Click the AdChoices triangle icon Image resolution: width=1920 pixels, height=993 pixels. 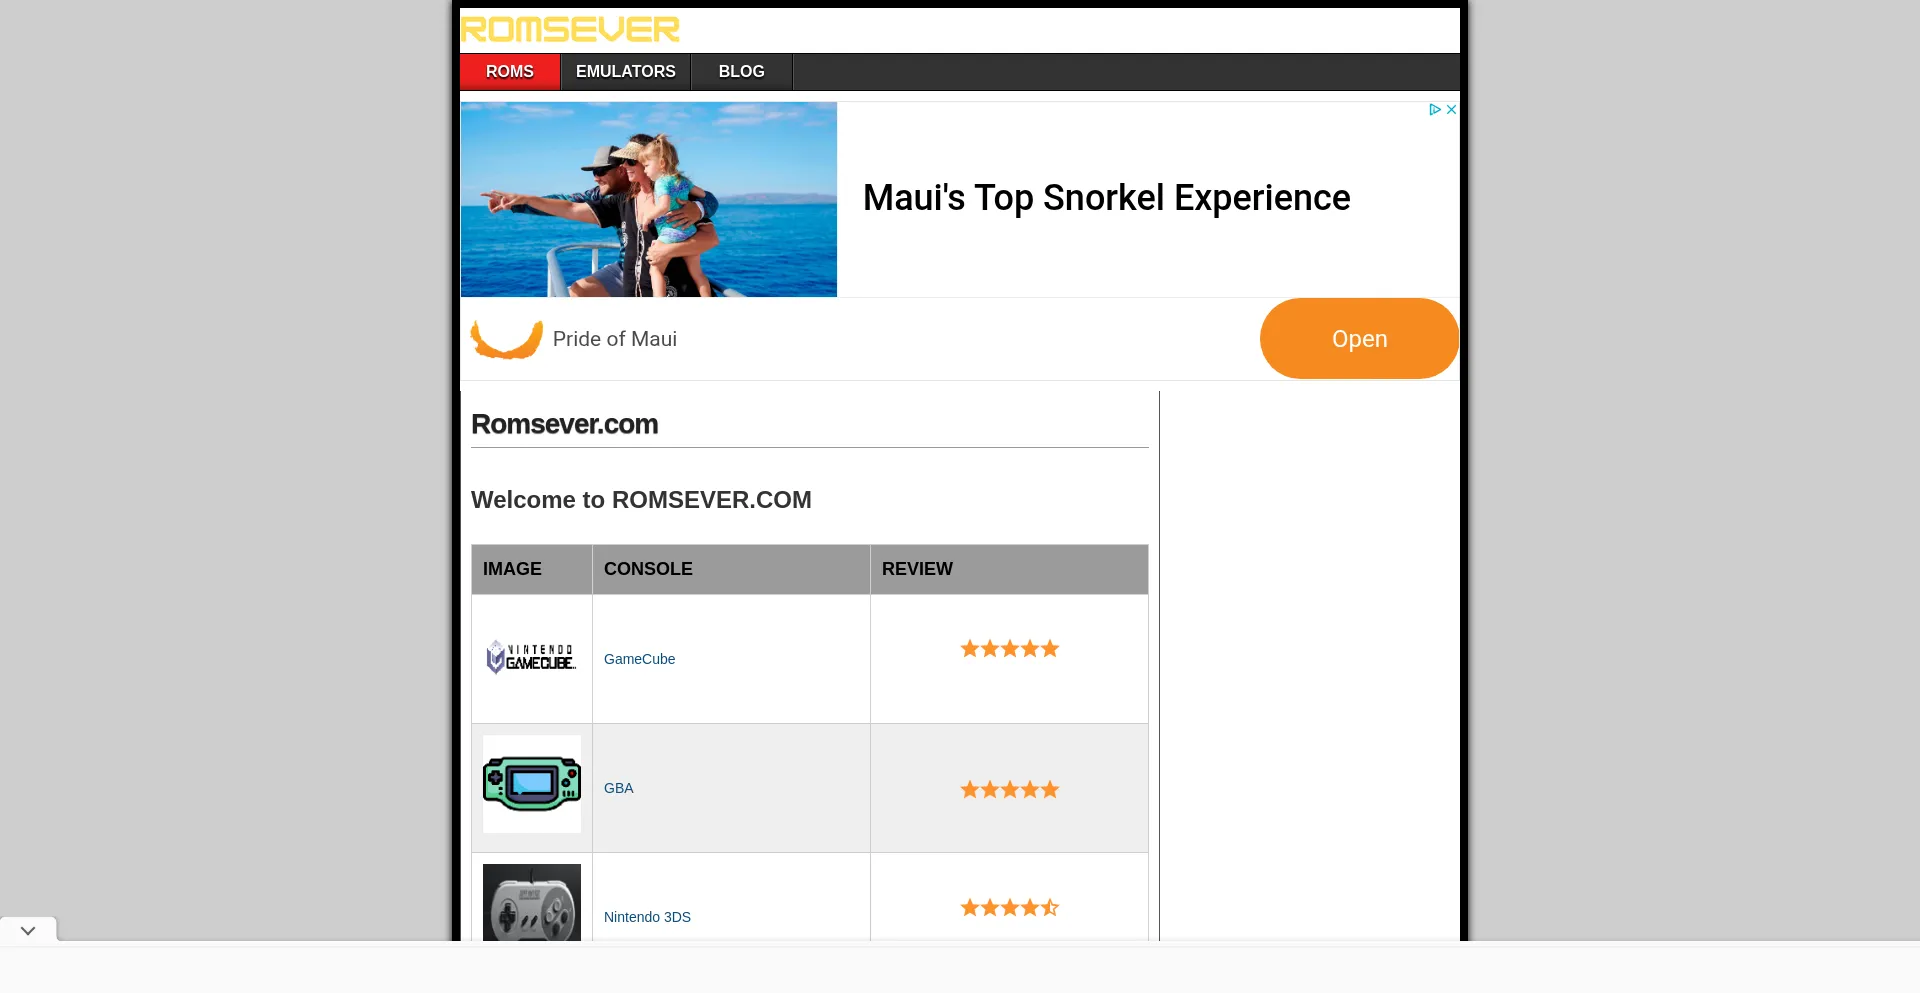pyautogui.click(x=1435, y=110)
